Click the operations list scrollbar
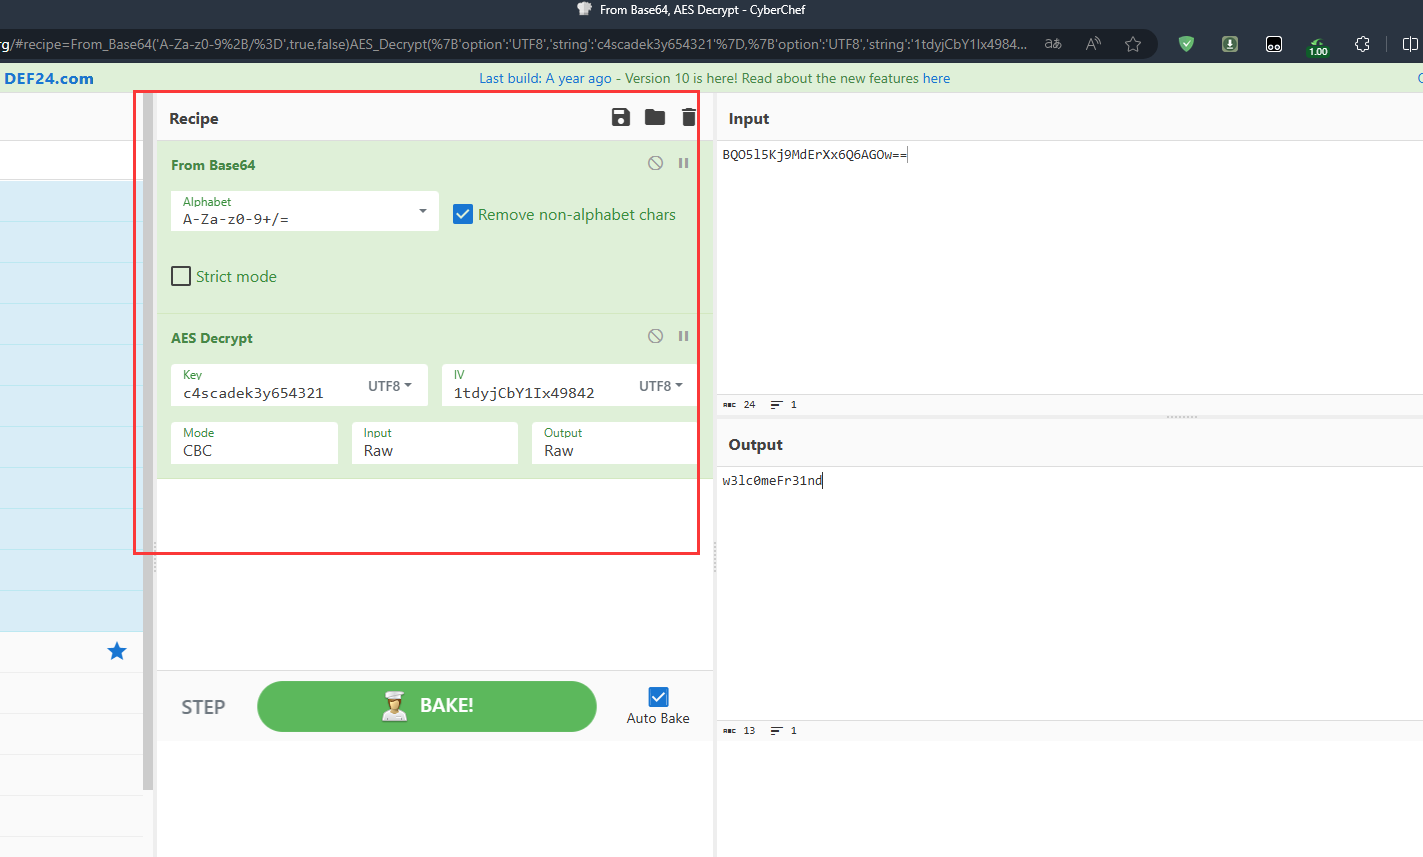 [148, 440]
